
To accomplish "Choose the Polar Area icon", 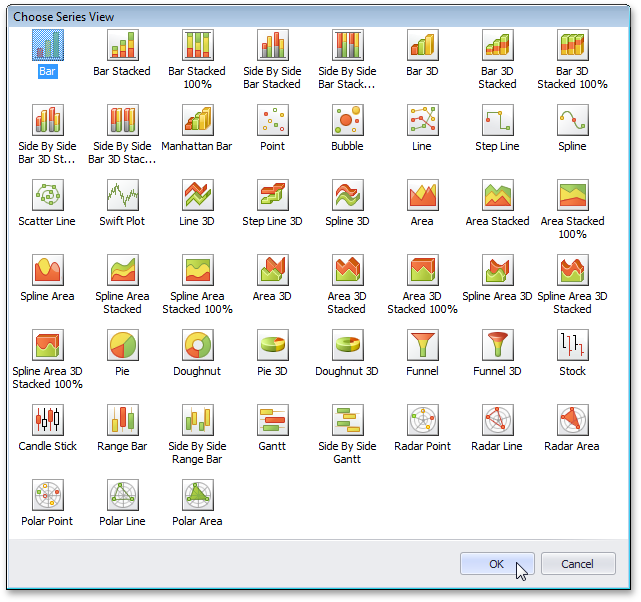I will pyautogui.click(x=198, y=495).
